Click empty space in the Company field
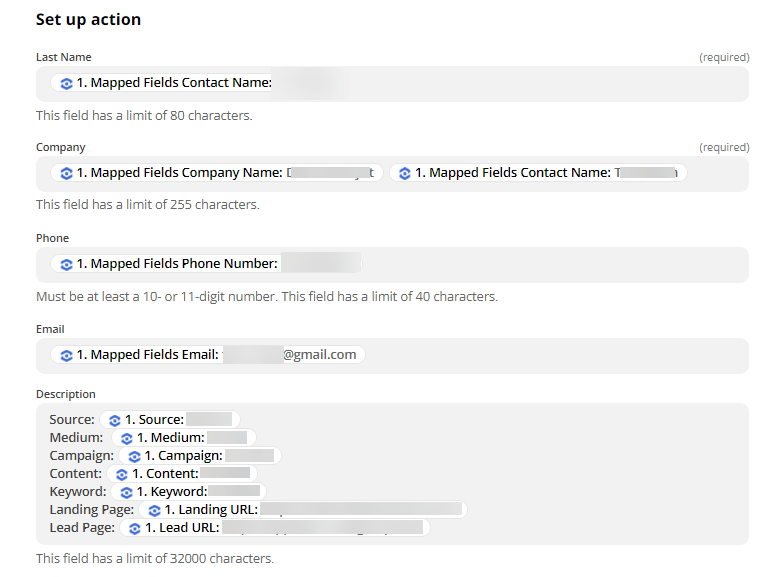Viewport: 783px width, 577px height. [717, 173]
